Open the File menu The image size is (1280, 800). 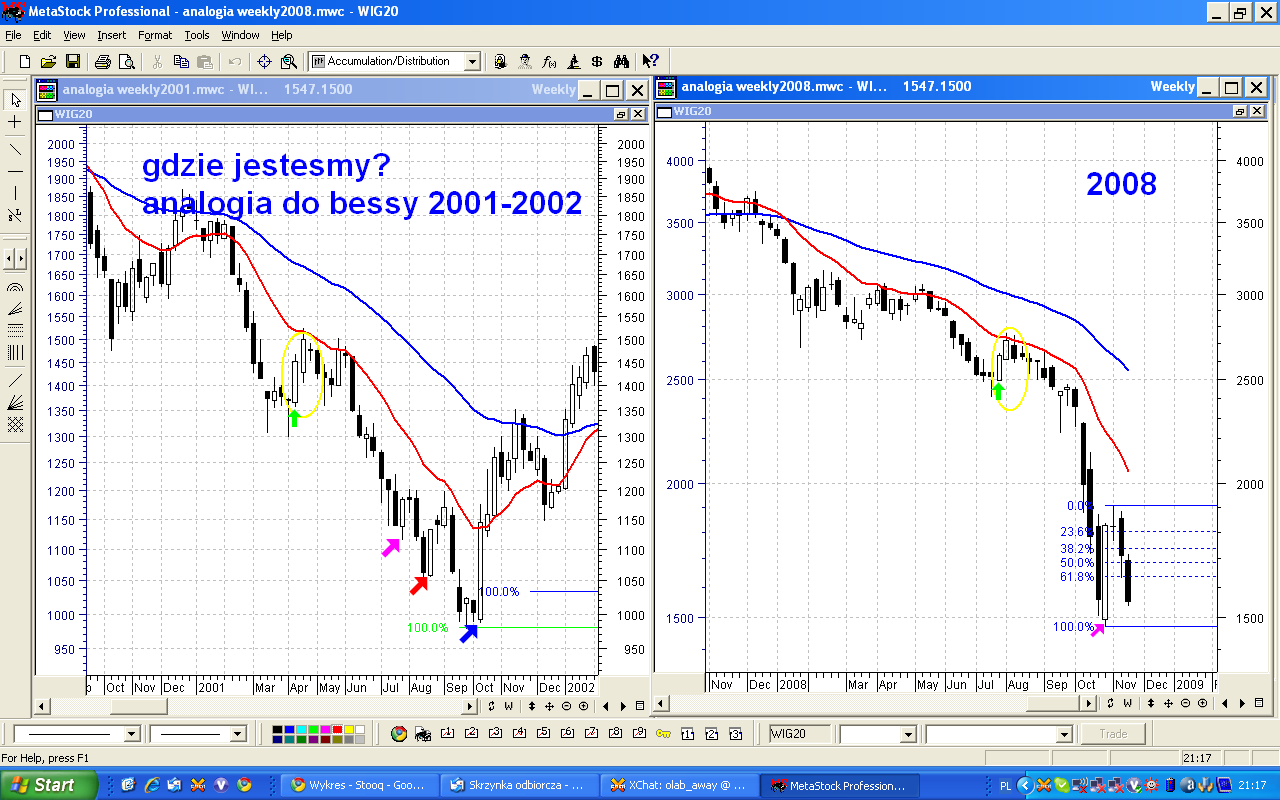click(13, 35)
